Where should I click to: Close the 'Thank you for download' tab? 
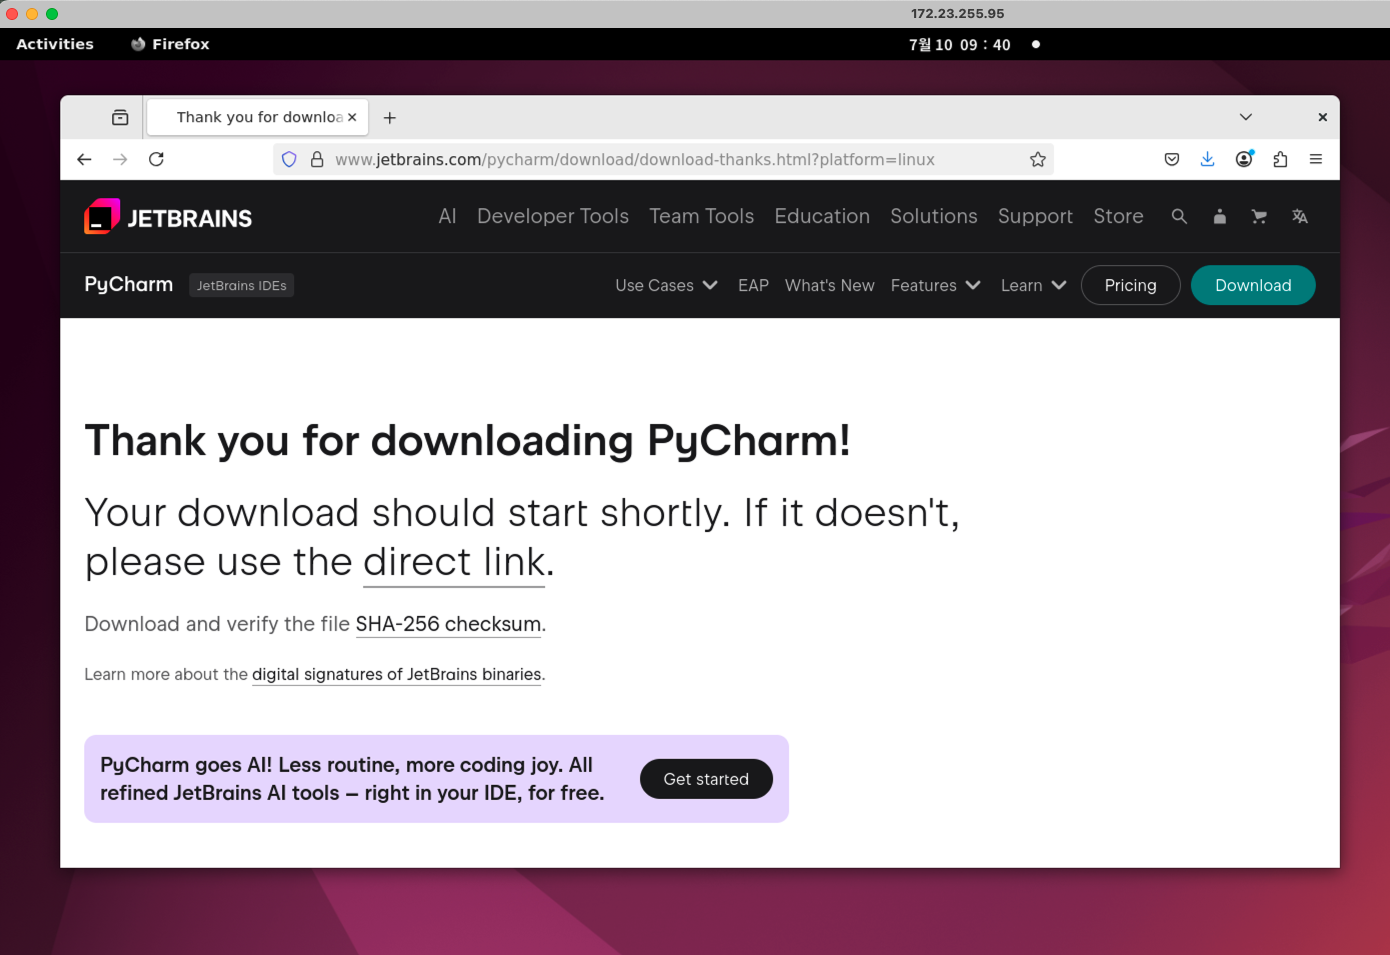pos(352,117)
